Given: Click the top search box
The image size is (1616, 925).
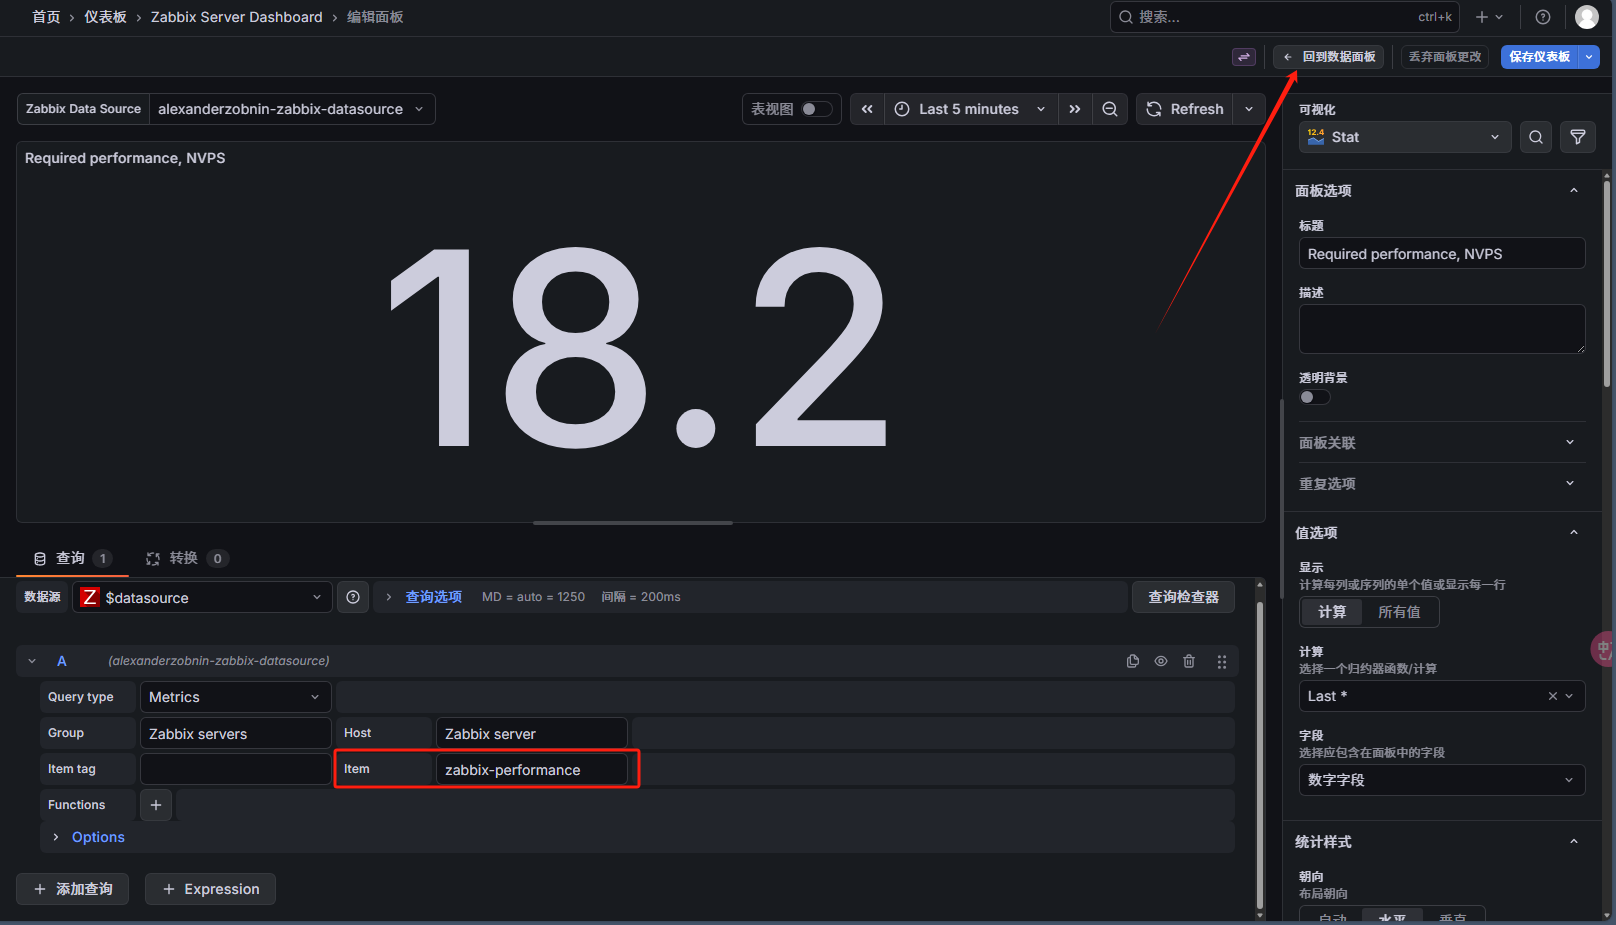Looking at the screenshot, I should pos(1285,17).
